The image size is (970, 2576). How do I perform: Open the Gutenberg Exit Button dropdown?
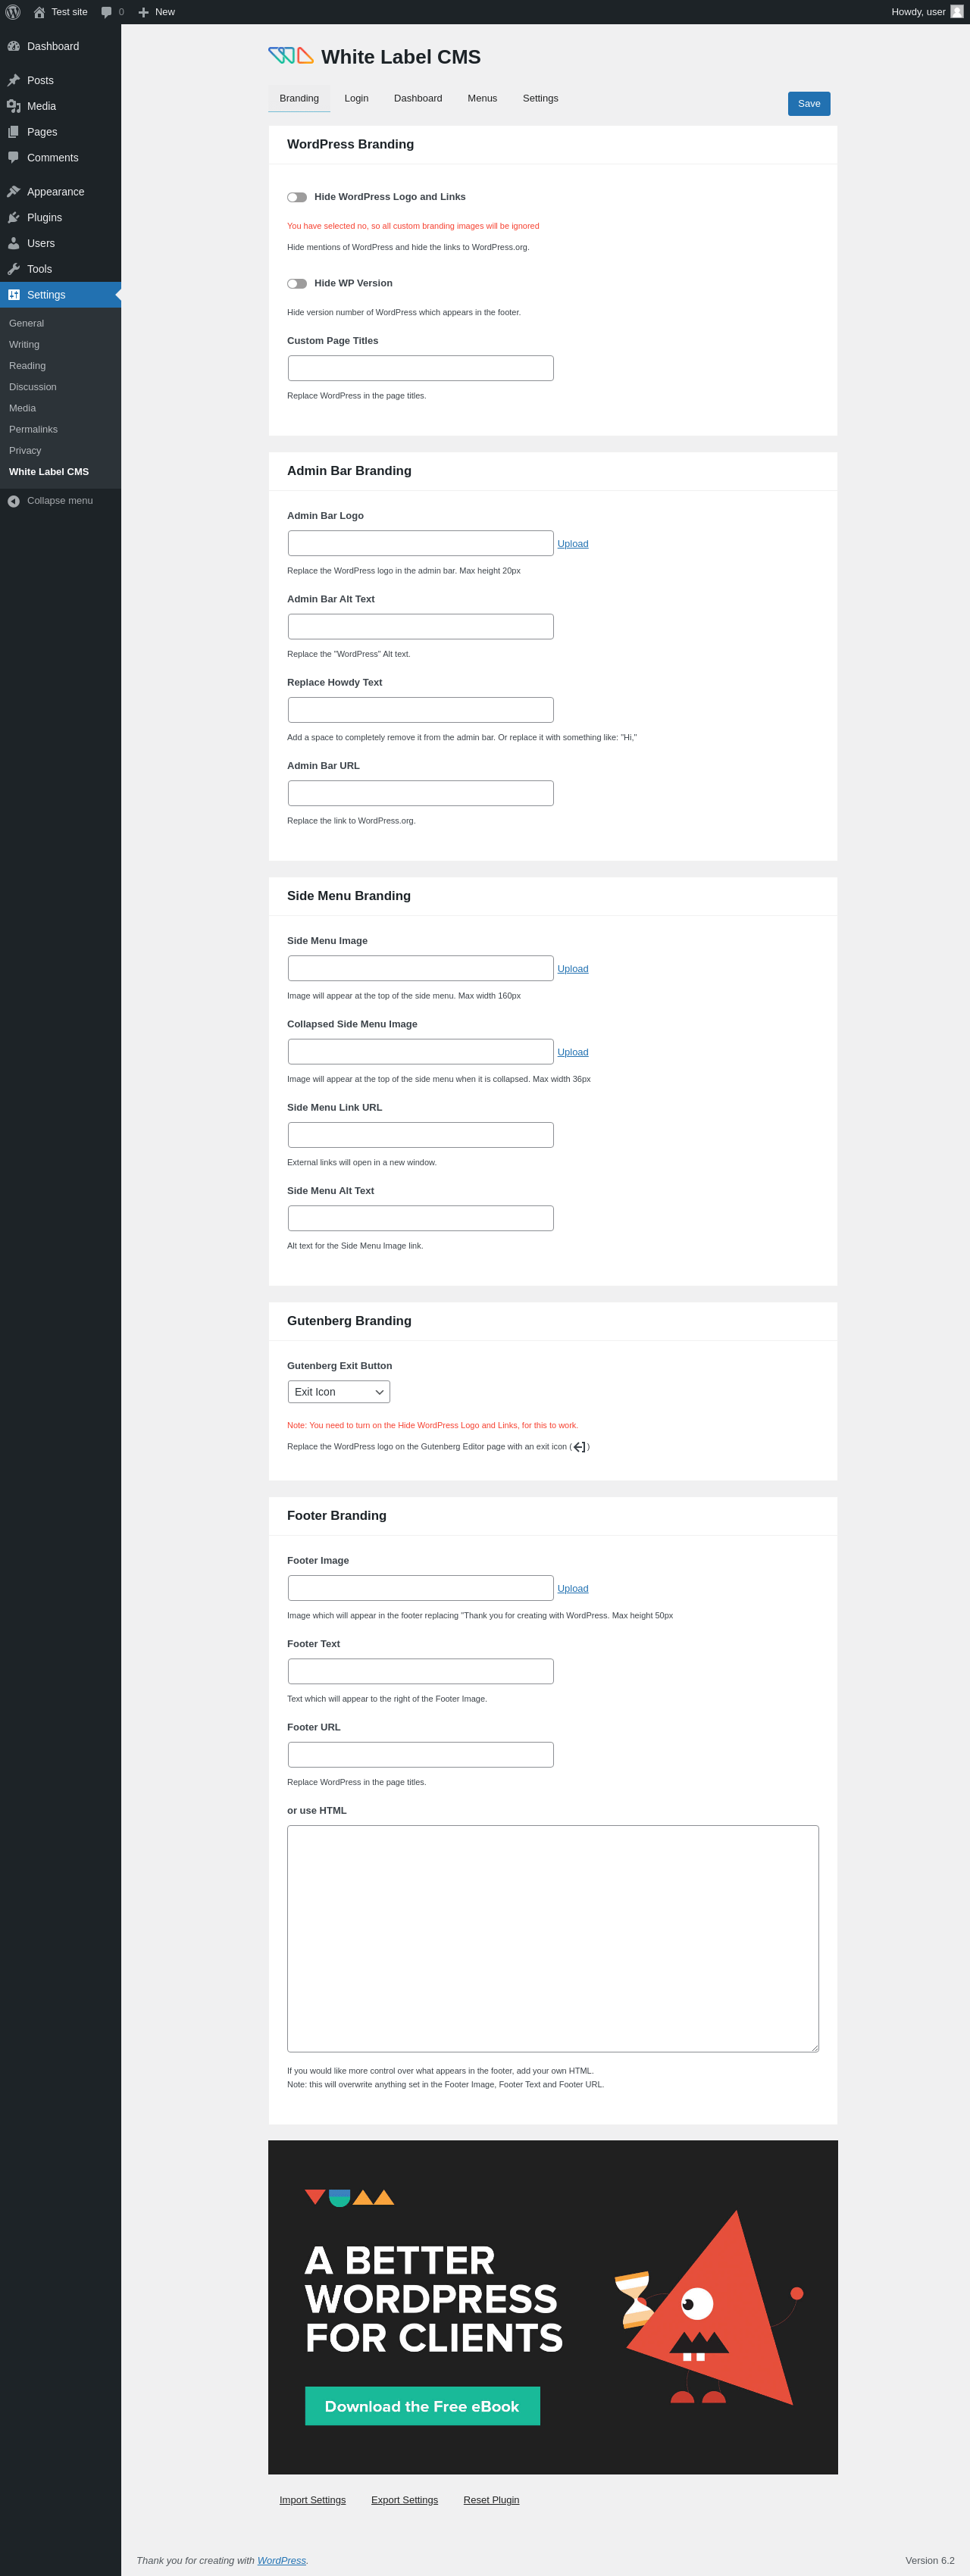click(339, 1392)
